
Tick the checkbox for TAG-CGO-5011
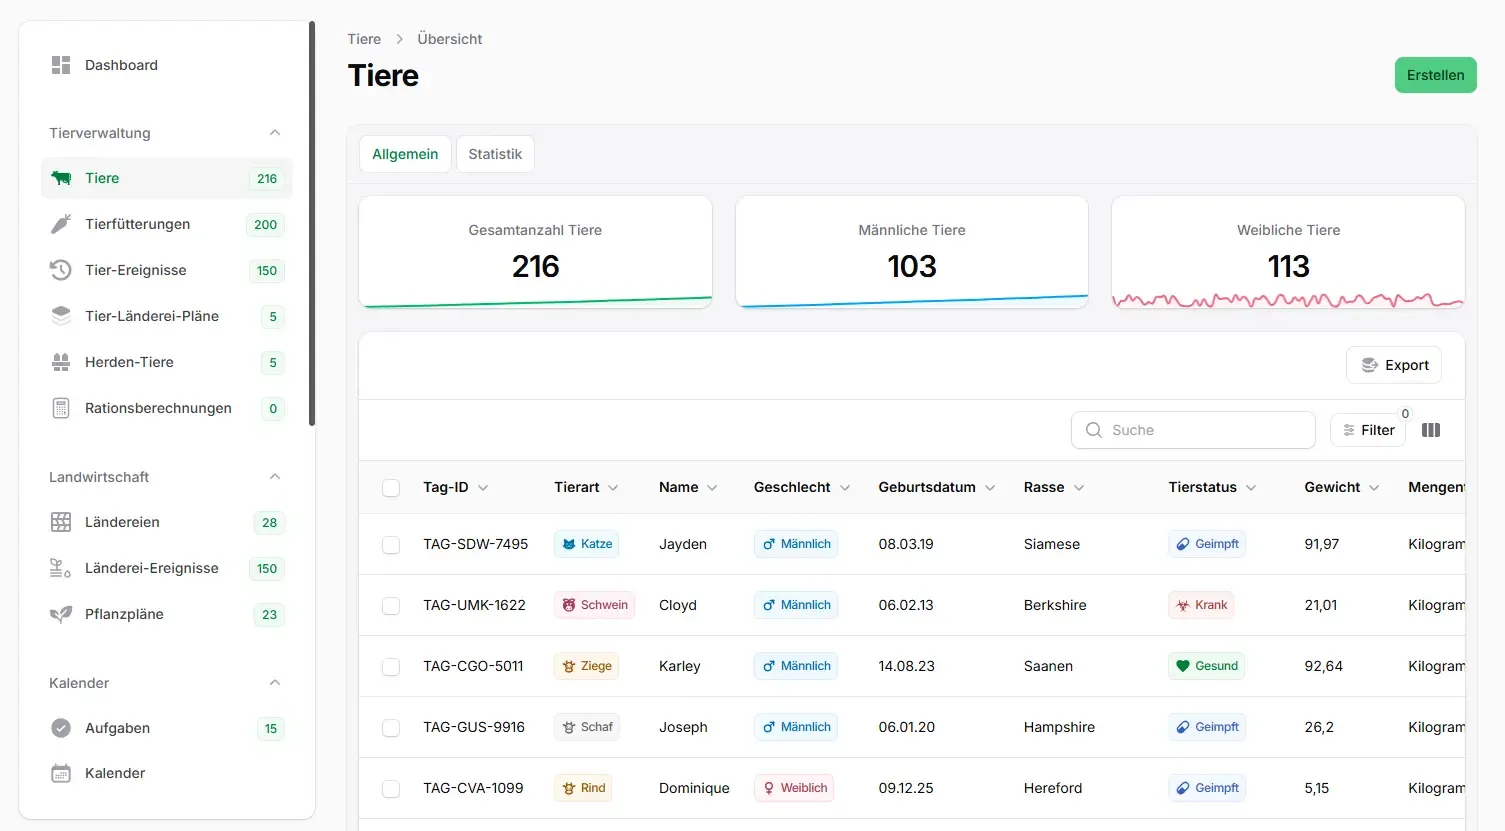[x=391, y=667]
